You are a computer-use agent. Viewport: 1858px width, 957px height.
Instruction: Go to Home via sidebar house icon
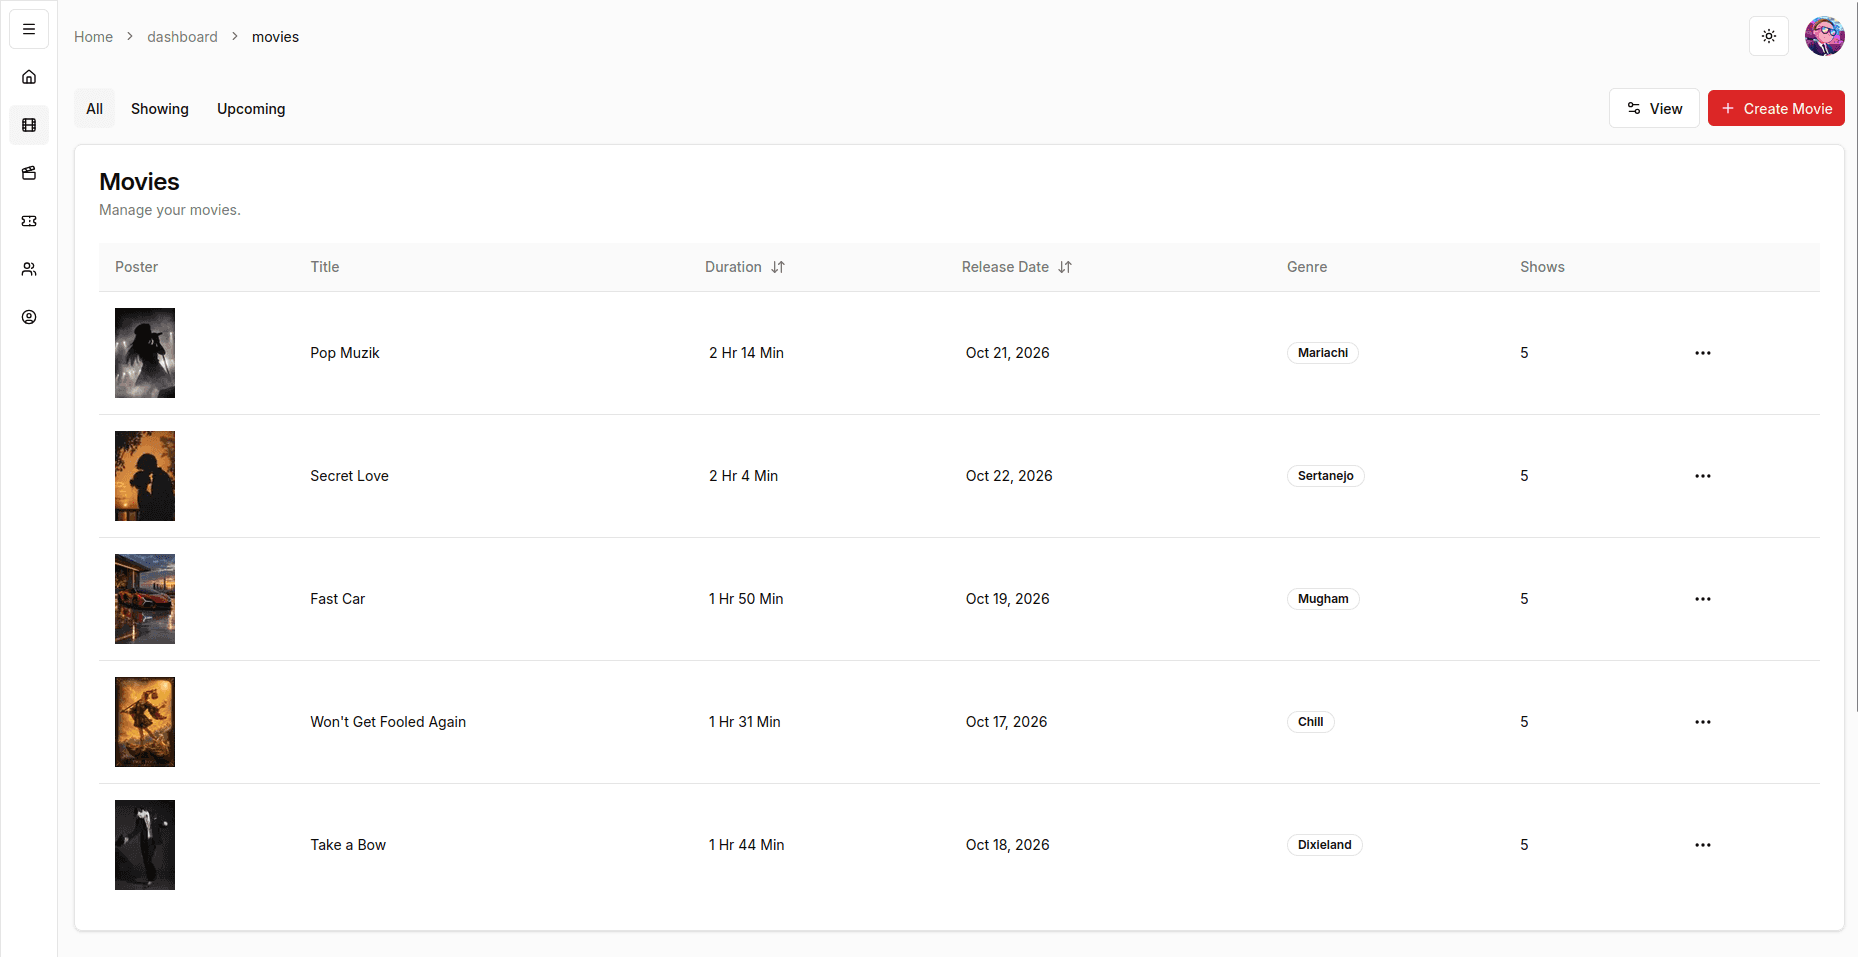click(x=29, y=77)
